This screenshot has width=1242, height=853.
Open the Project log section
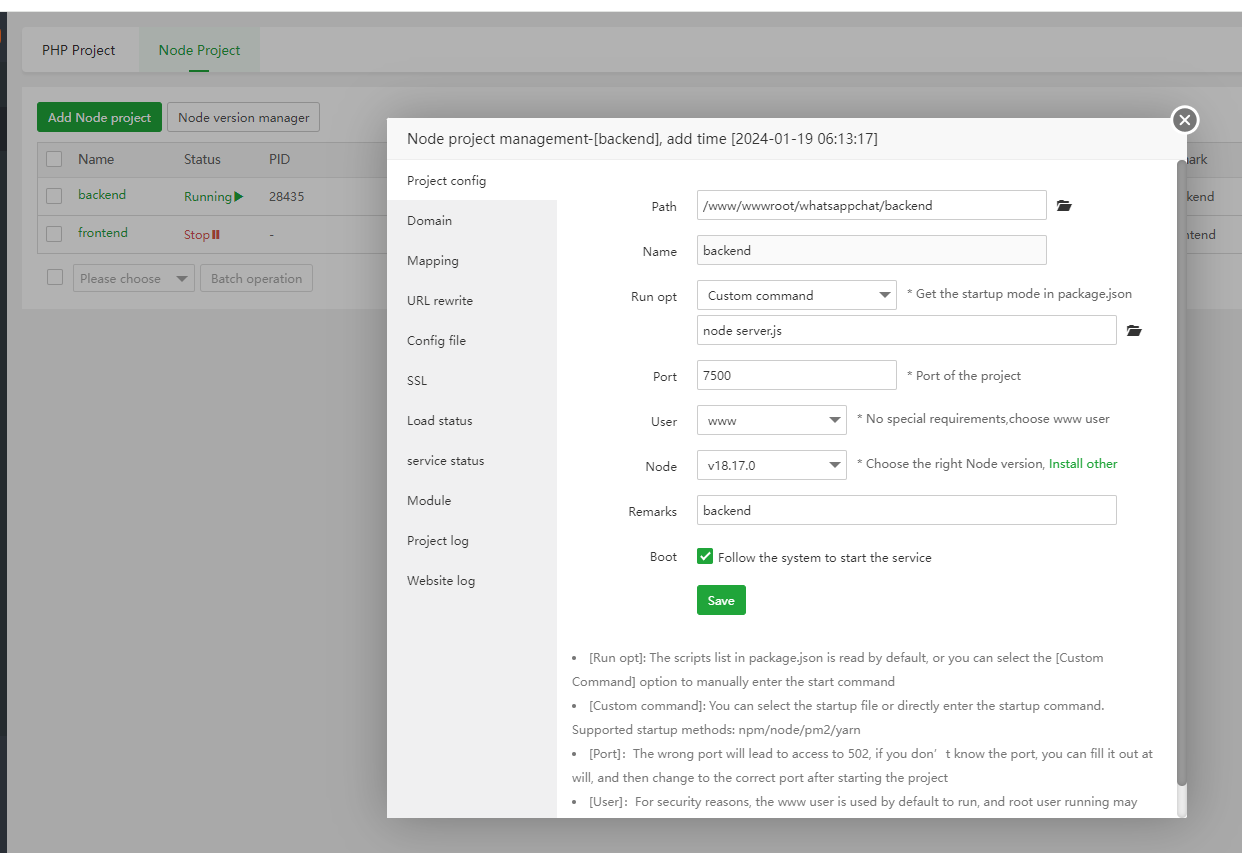coord(438,541)
